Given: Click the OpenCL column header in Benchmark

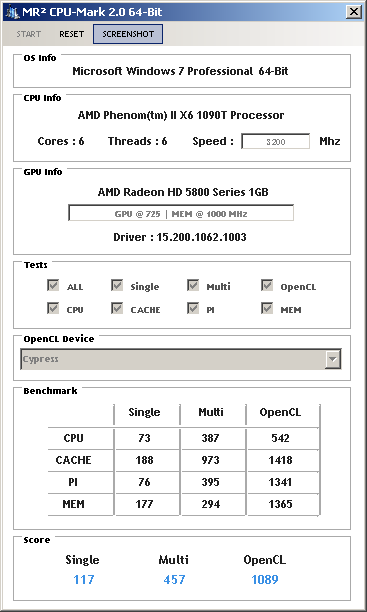Looking at the screenshot, I should (x=280, y=412).
